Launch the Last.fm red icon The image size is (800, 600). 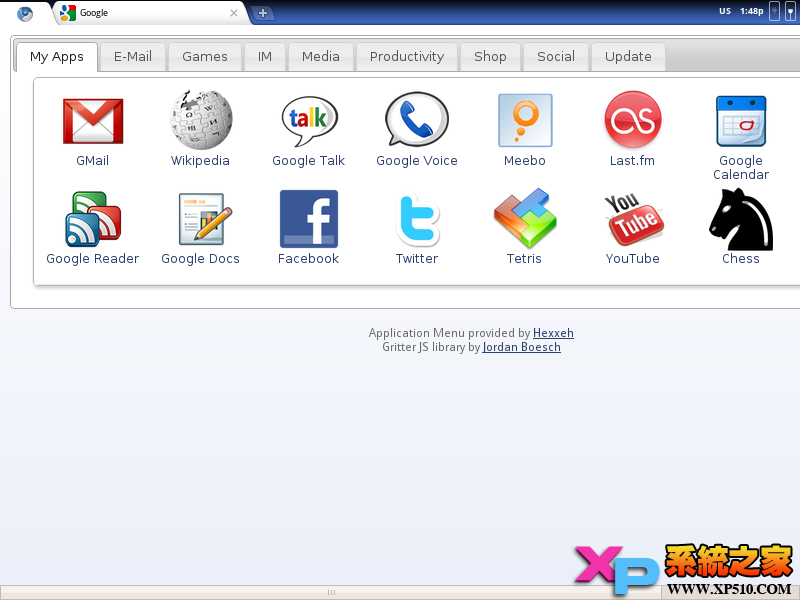pos(633,119)
